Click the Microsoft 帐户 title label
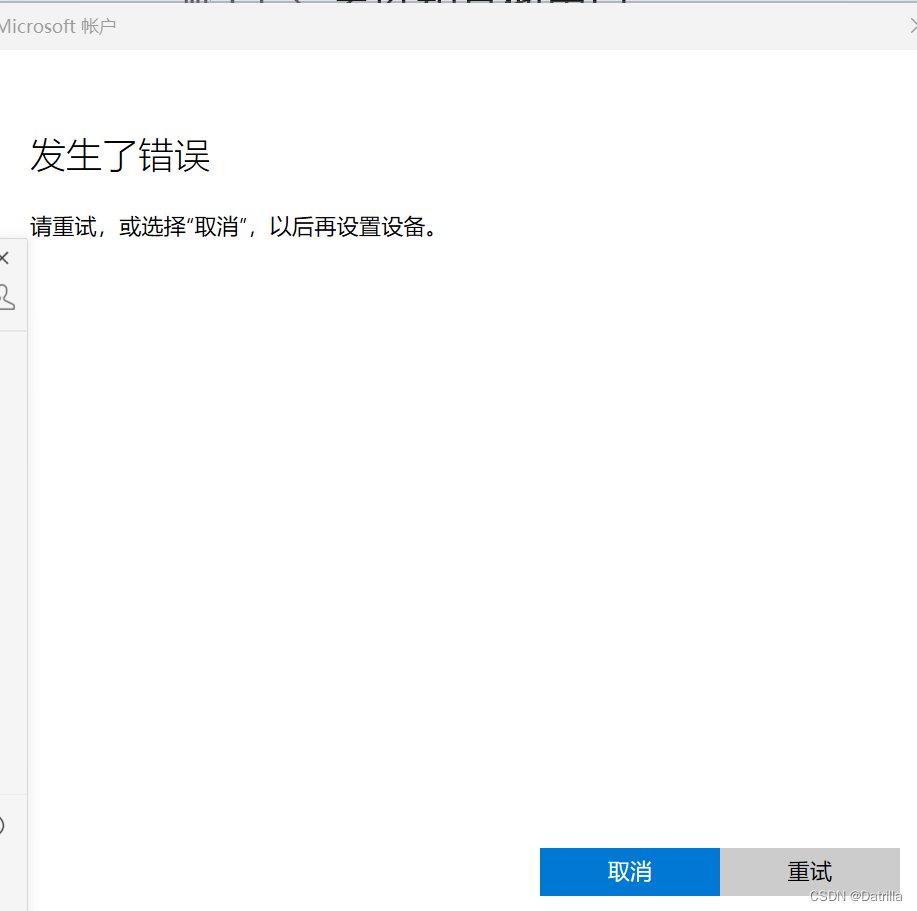The width and height of the screenshot is (917, 911). pyautogui.click(x=59, y=26)
